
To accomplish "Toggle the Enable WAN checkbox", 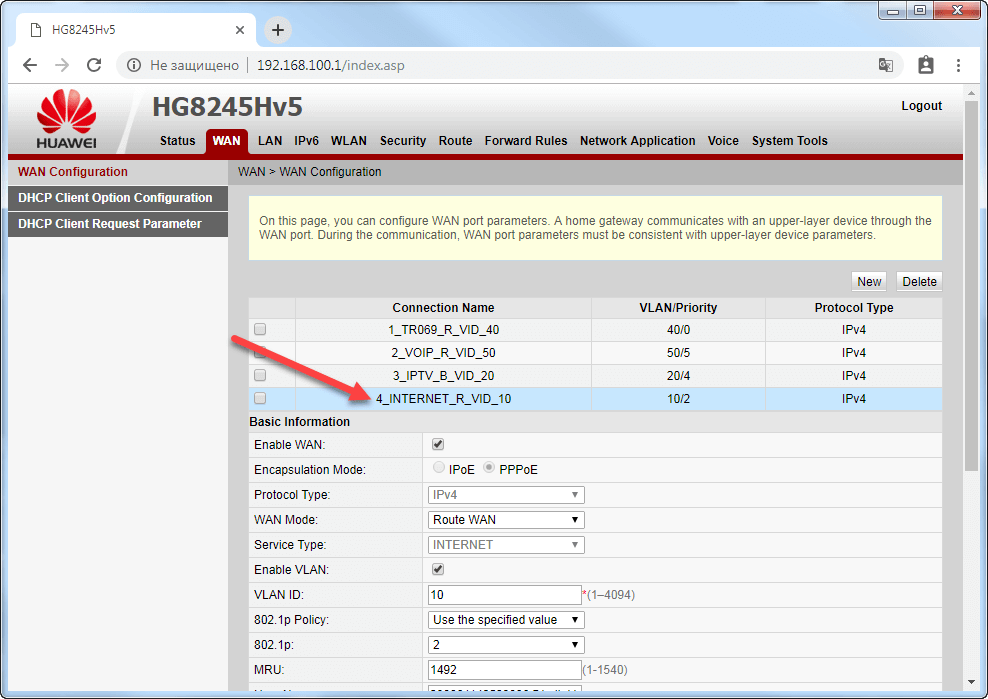I will pyautogui.click(x=437, y=444).
